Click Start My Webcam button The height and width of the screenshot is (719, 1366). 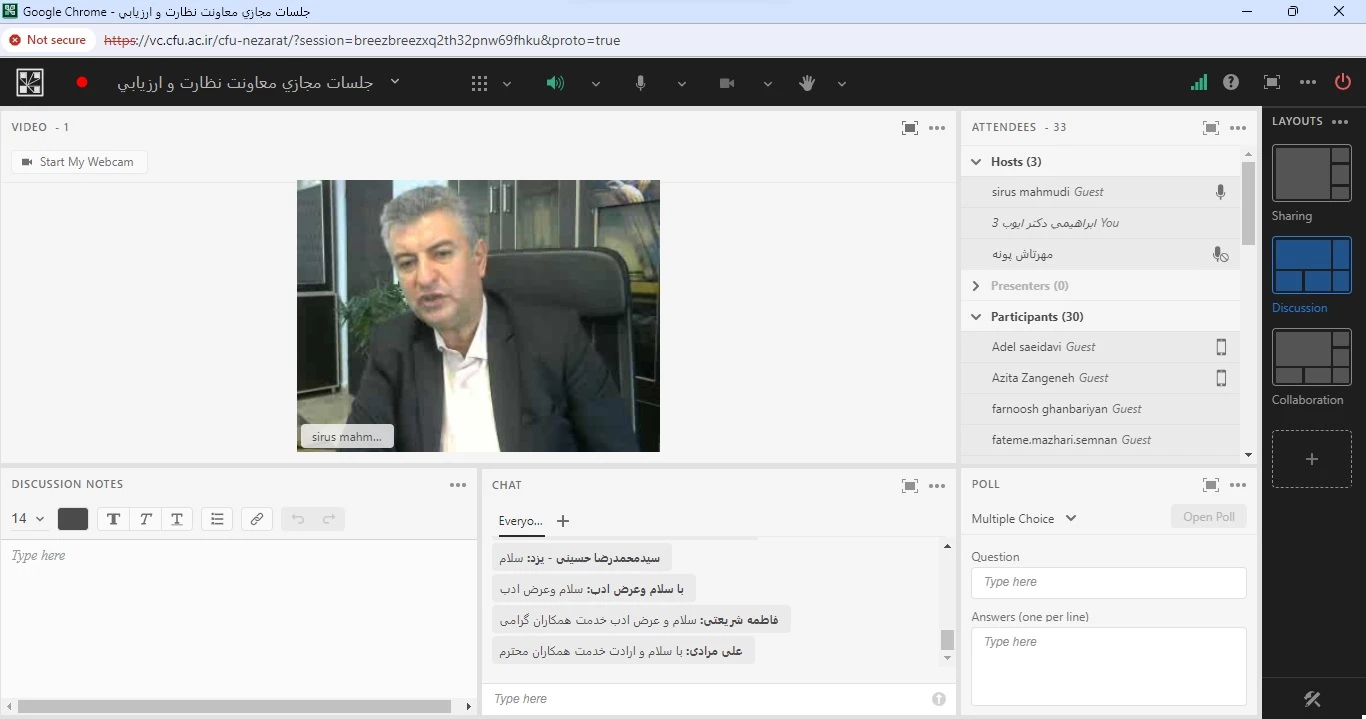click(79, 162)
